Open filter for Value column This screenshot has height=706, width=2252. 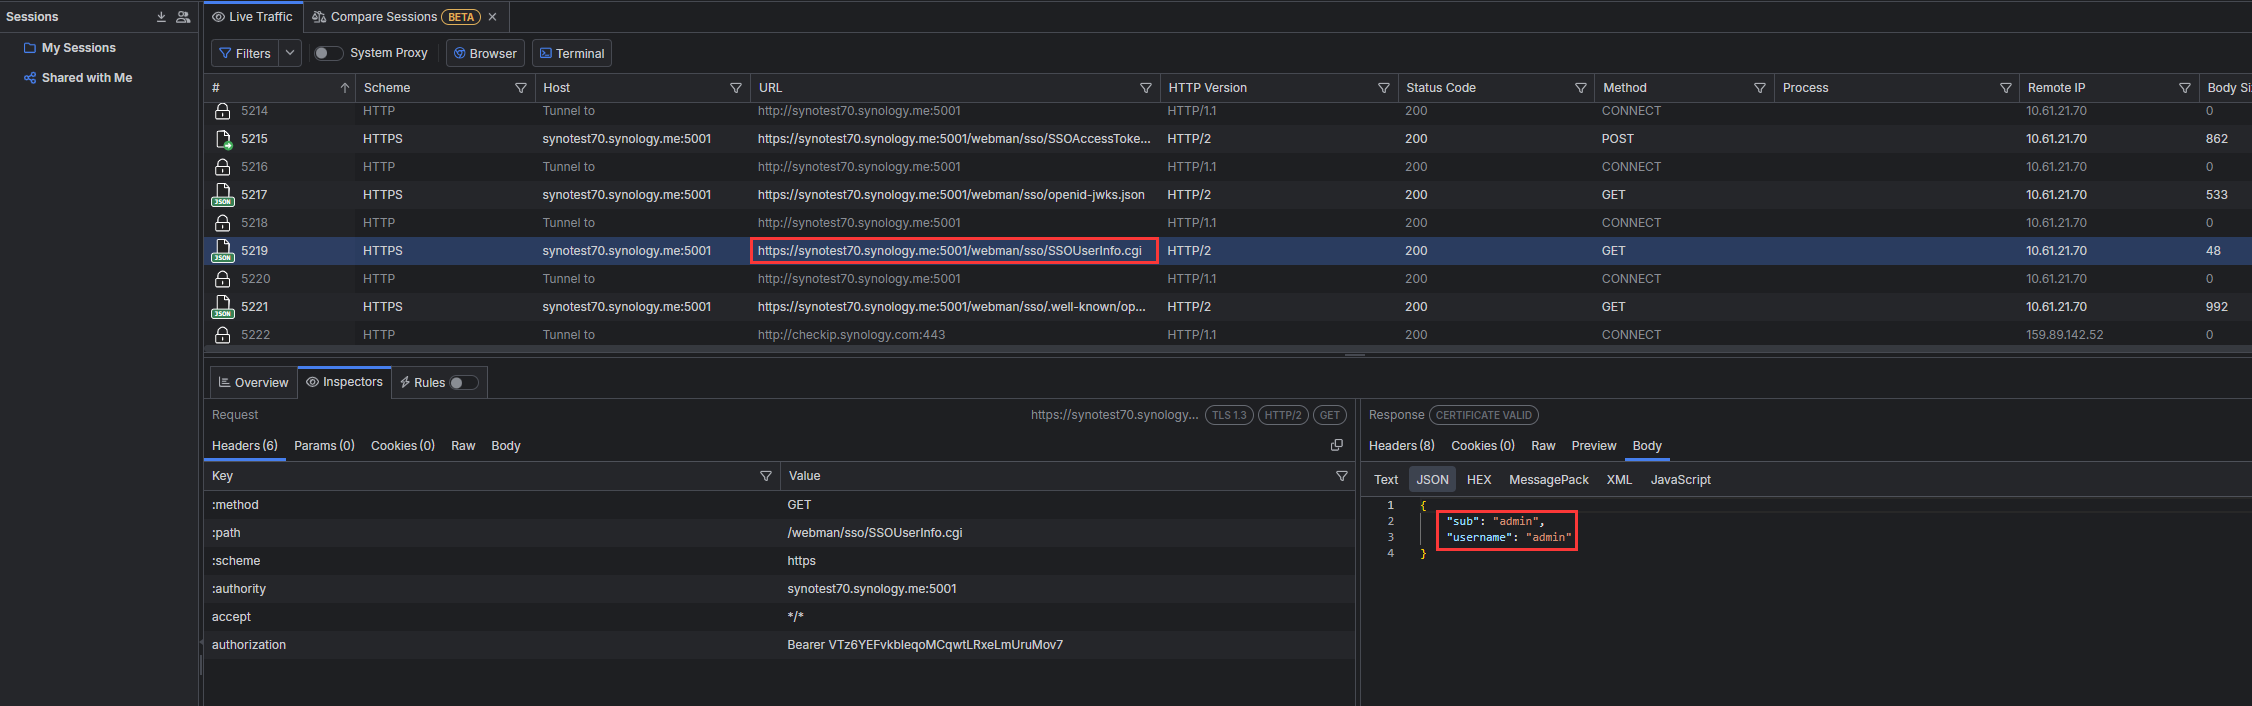click(x=1342, y=476)
